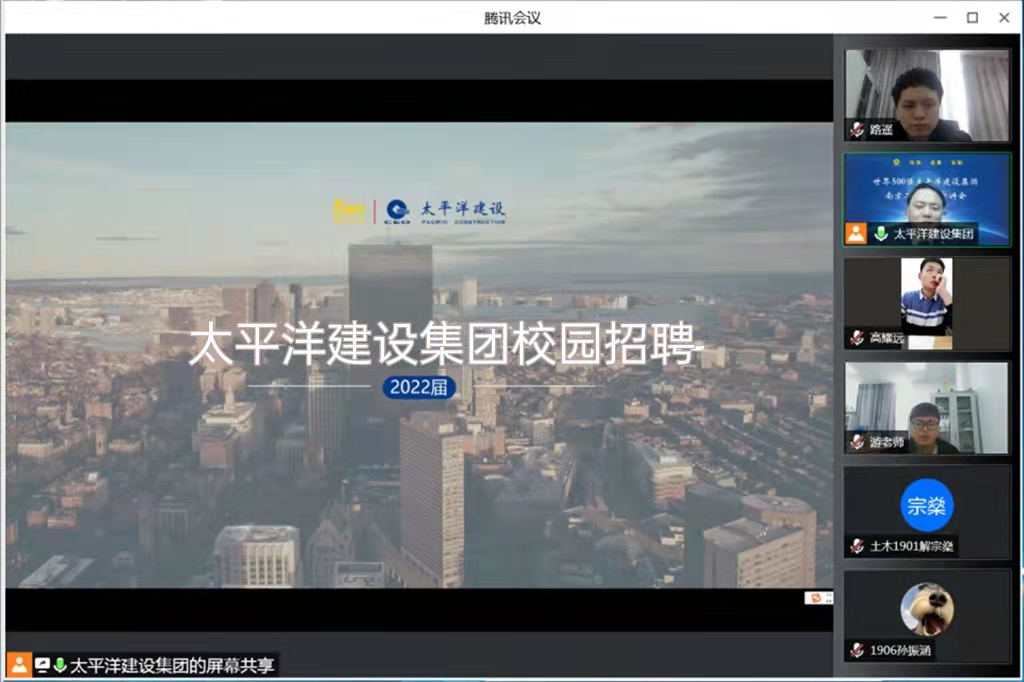Click green mic icon in bottom-left sharing label
Screen dimensions: 1024x682
60,665
